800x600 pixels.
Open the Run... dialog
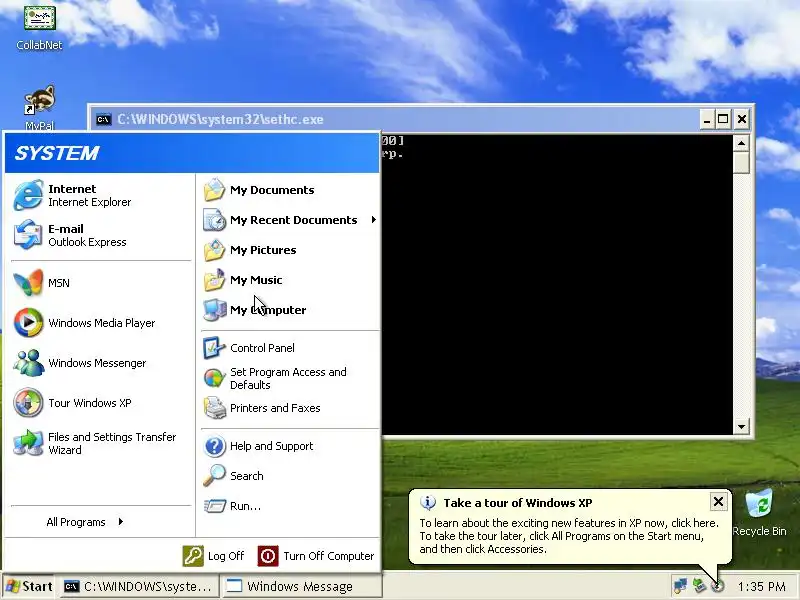point(290,506)
